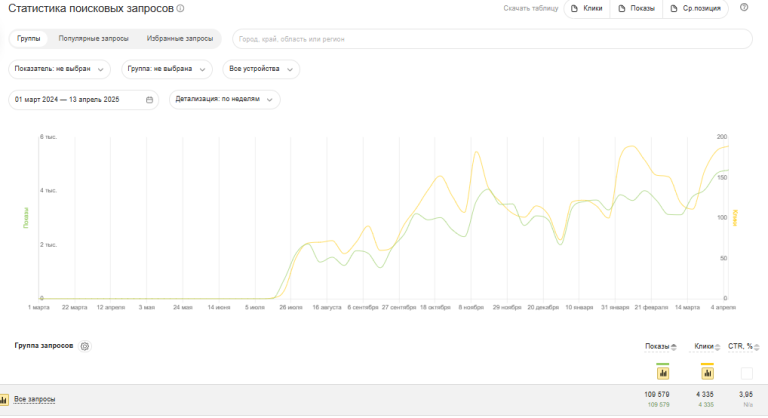768x418 pixels.
Task: Open the date range picker field
Action: (x=83, y=99)
